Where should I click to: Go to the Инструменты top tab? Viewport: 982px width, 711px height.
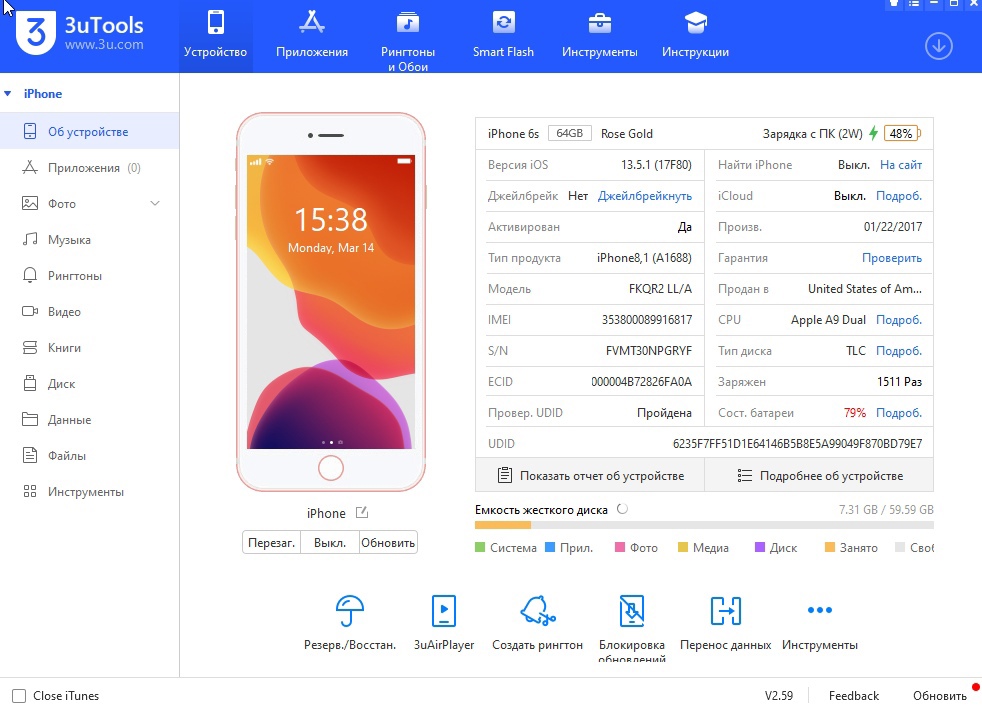point(599,36)
